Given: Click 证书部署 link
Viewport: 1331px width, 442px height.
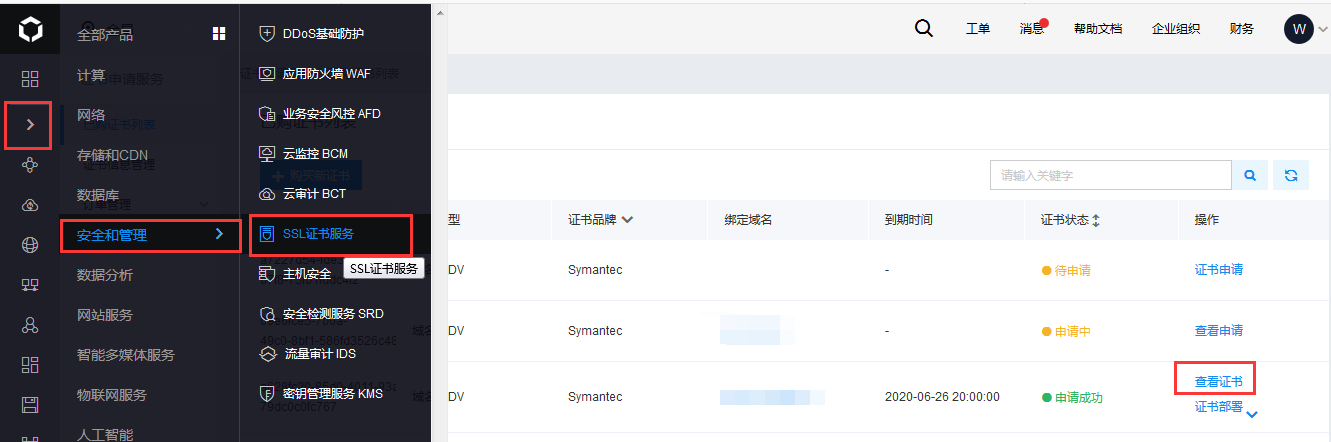Looking at the screenshot, I should 1219,407.
